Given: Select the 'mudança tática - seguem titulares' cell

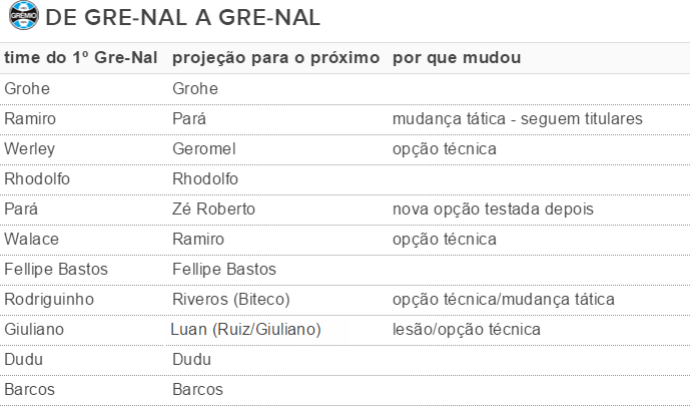Looking at the screenshot, I should pyautogui.click(x=518, y=119).
